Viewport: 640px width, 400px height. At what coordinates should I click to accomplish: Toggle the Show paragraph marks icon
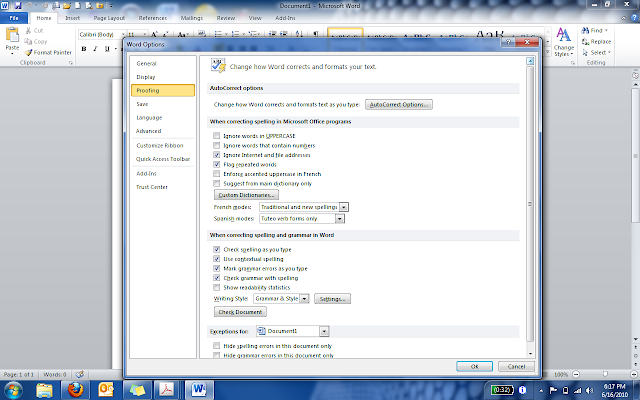[x=315, y=34]
